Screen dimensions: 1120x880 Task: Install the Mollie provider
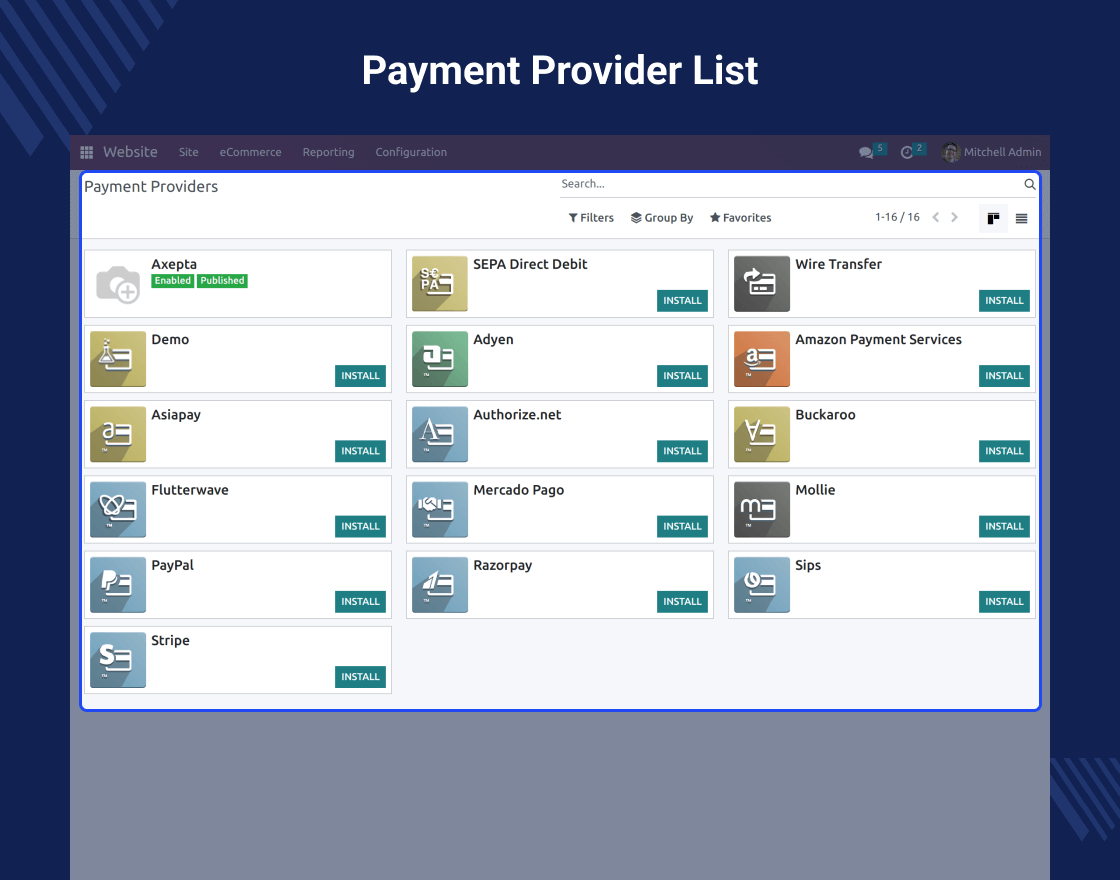click(1004, 526)
